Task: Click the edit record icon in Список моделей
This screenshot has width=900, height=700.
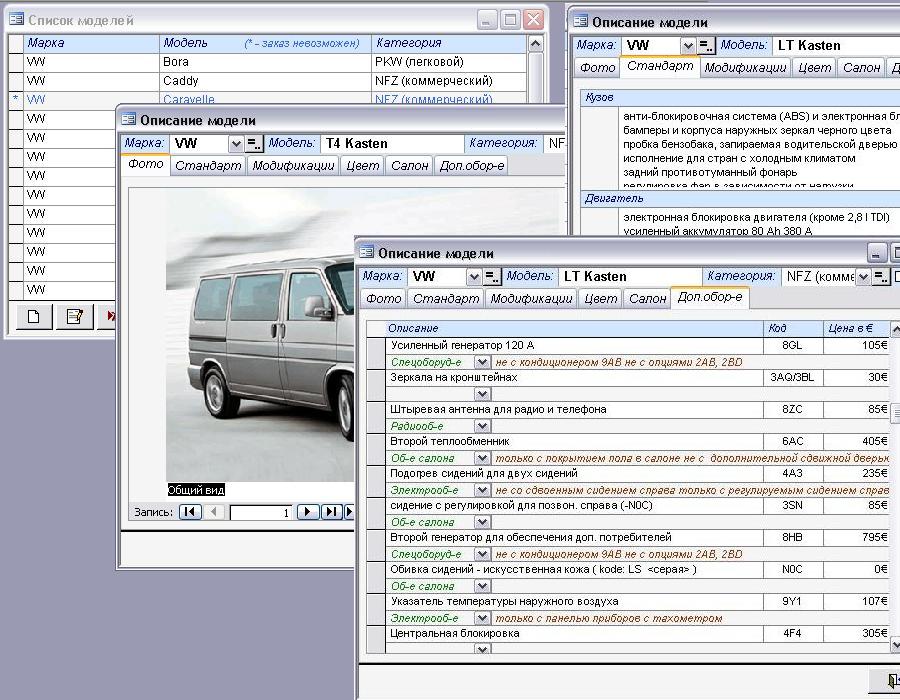Action: [x=73, y=317]
